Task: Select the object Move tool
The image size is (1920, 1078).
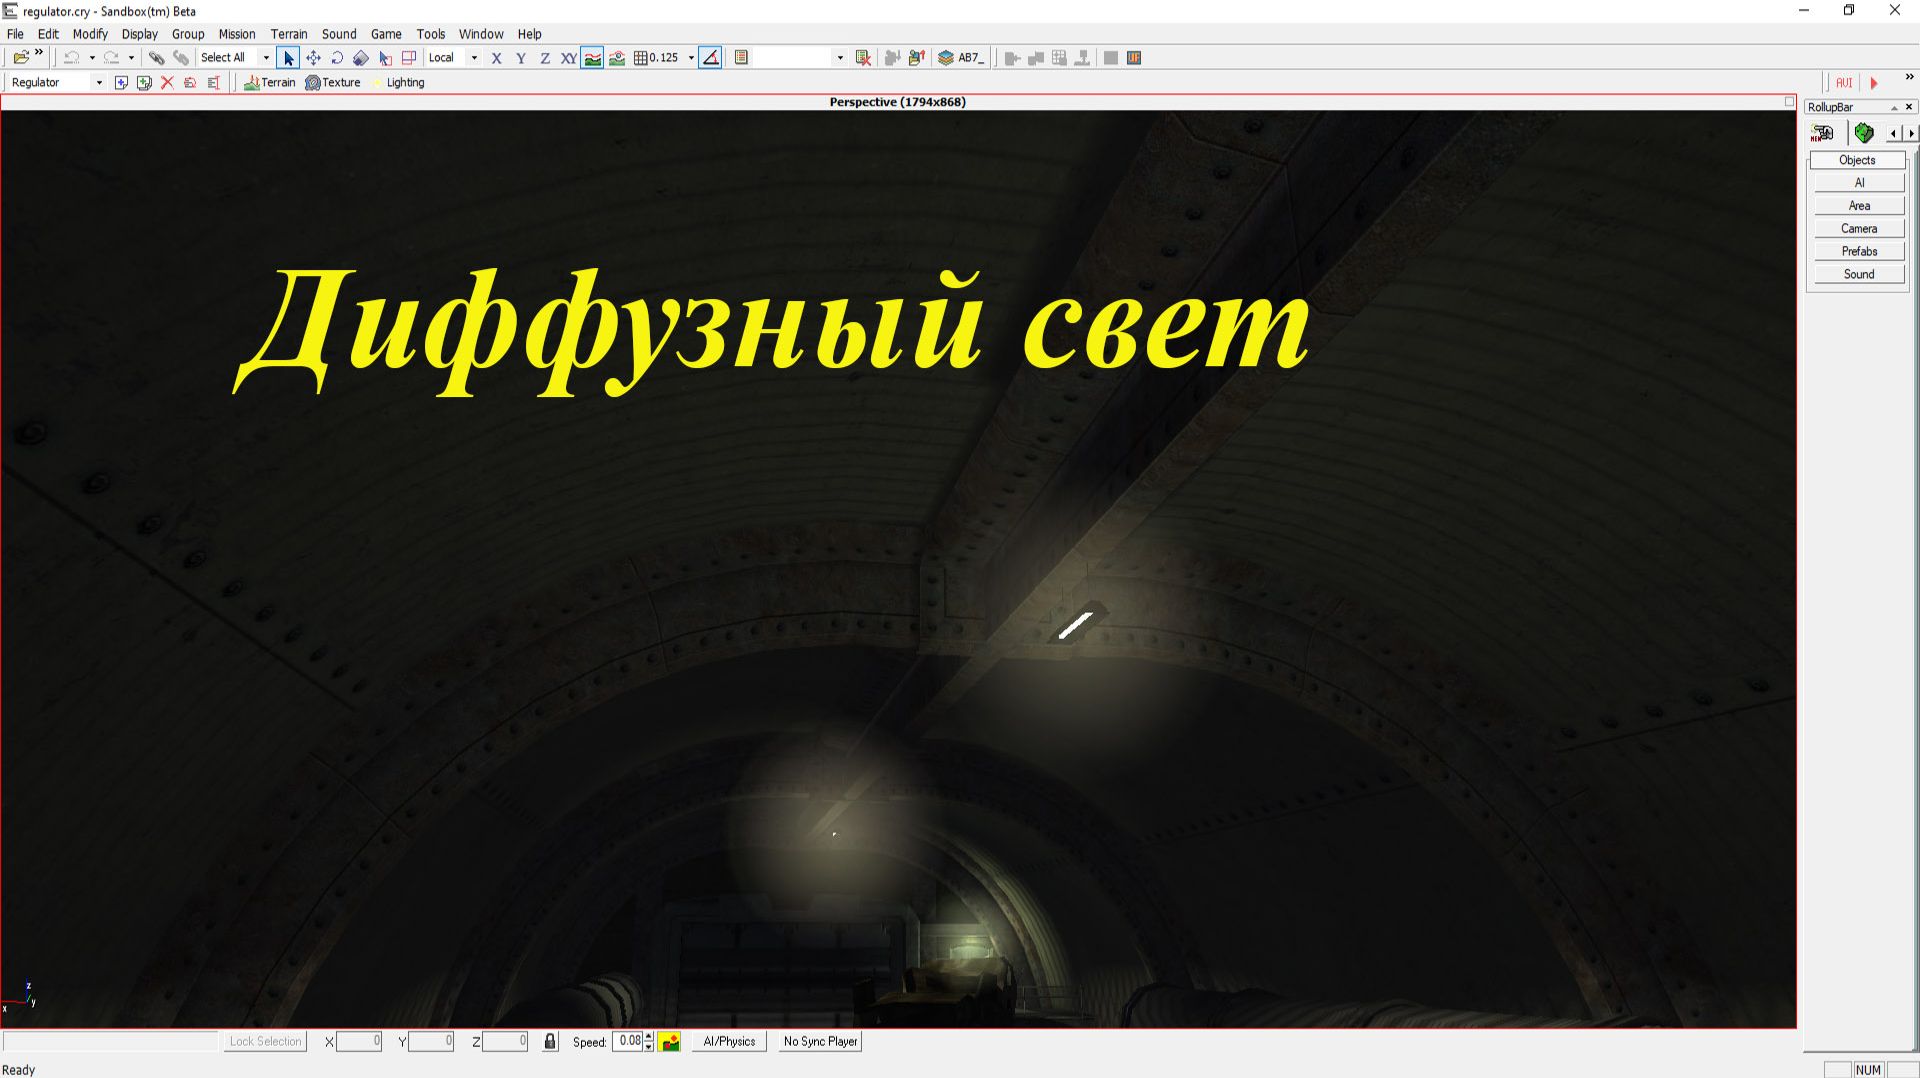Action: (x=313, y=57)
